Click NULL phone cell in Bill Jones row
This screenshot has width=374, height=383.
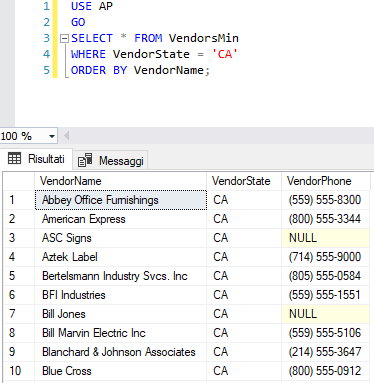pos(326,314)
